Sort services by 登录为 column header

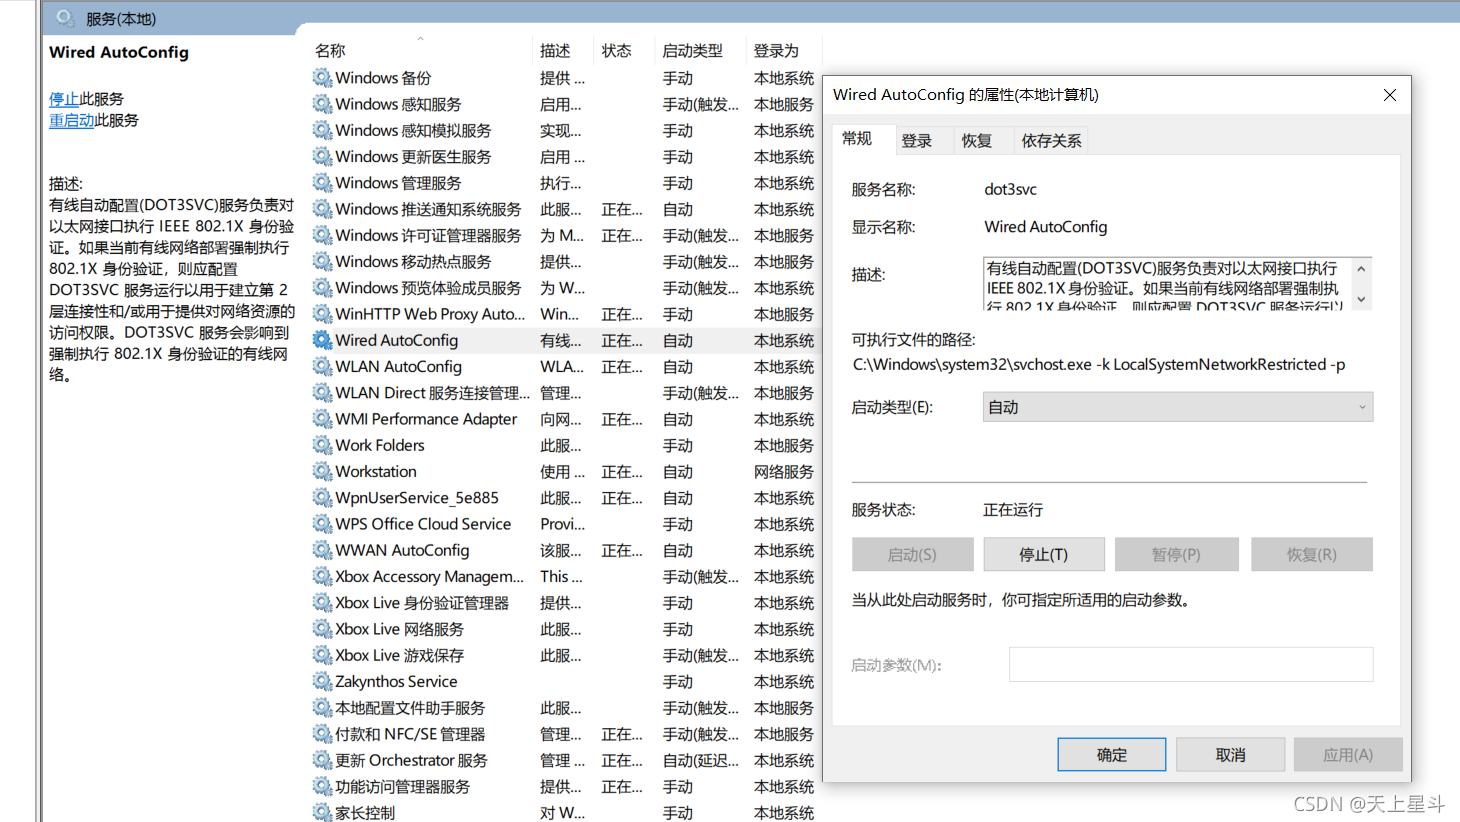[776, 51]
